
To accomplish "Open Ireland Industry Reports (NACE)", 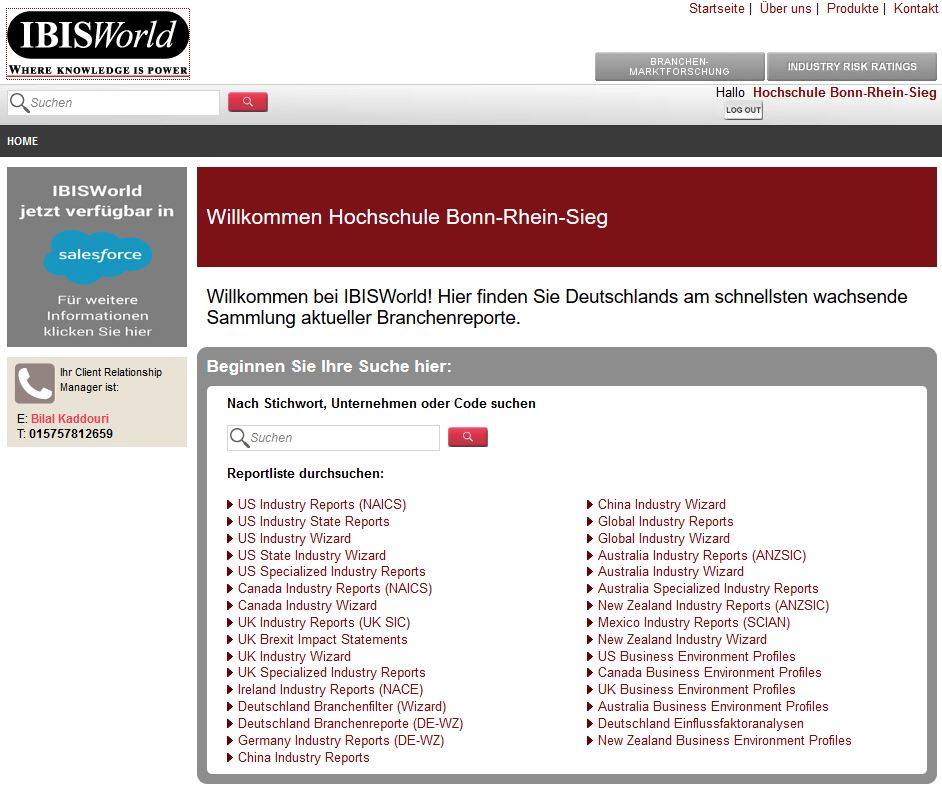I will [330, 689].
